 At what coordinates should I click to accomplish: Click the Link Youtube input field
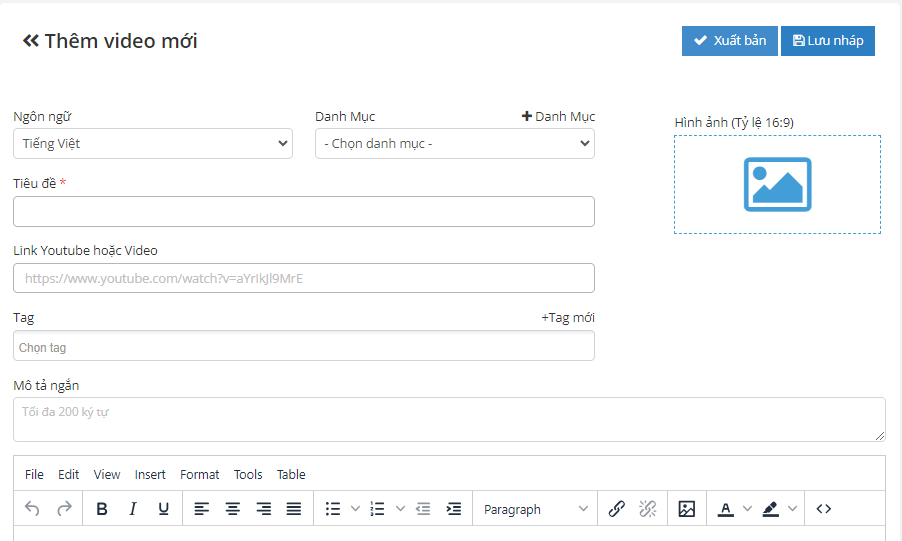pos(304,278)
